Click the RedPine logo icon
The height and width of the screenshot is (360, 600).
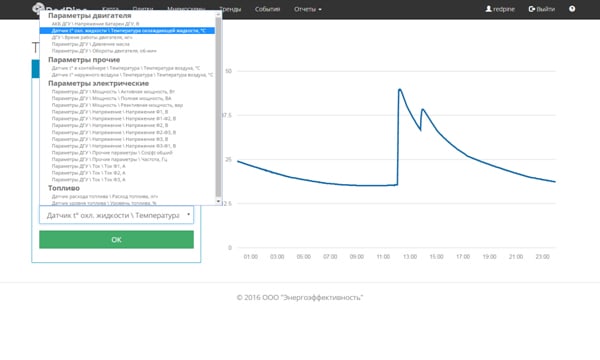point(38,8)
